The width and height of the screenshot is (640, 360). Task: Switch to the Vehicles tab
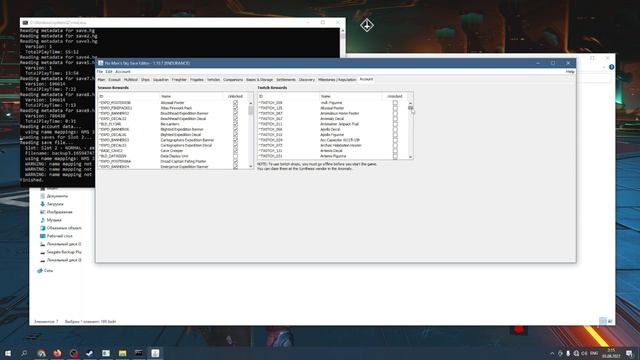coord(213,80)
